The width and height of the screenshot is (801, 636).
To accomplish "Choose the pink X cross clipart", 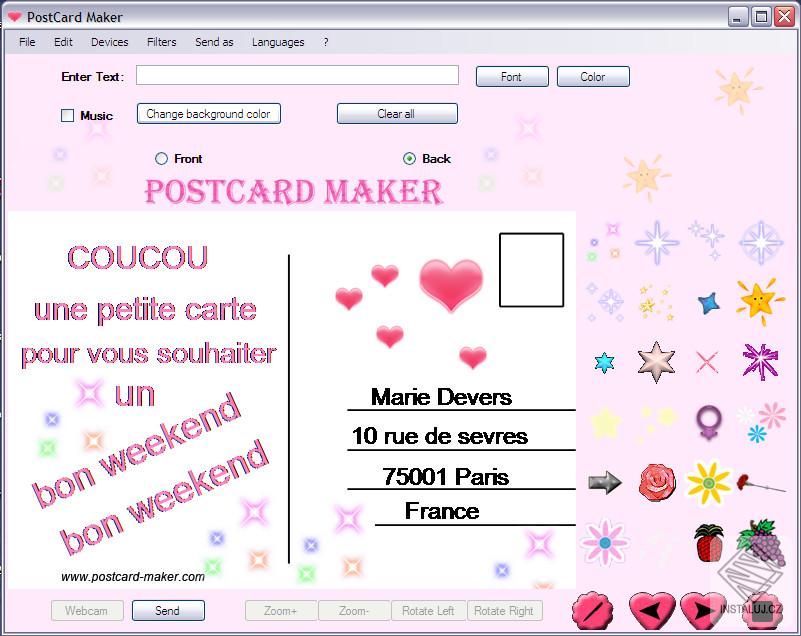I will [x=707, y=362].
